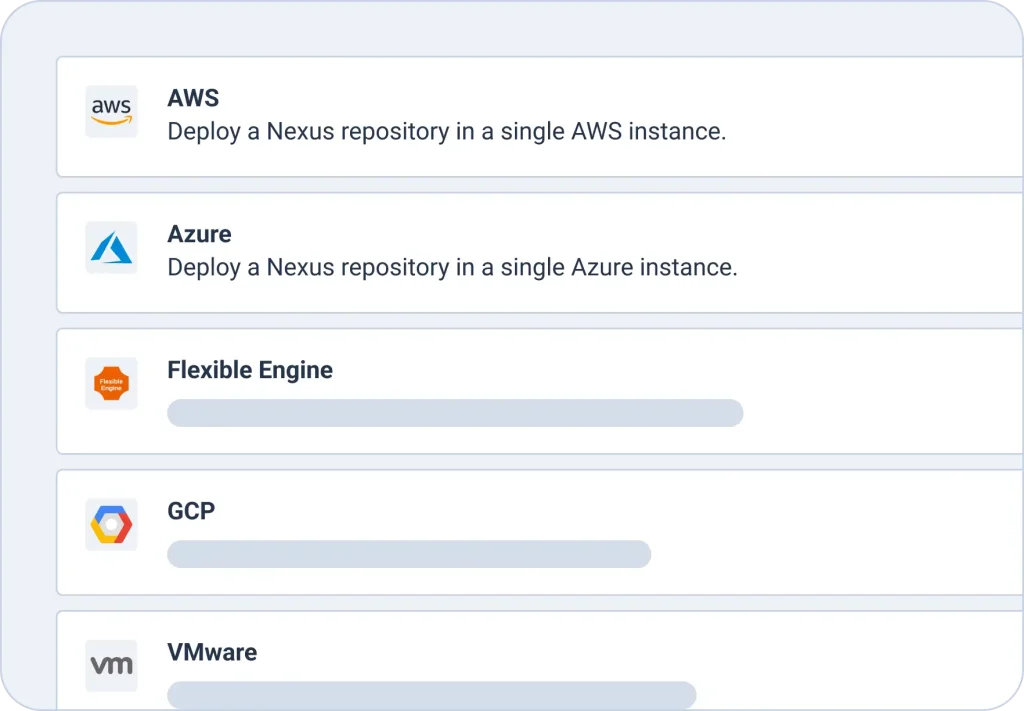The width and height of the screenshot is (1024, 711).
Task: Click the GCP hexagon logo icon
Action: tap(111, 524)
